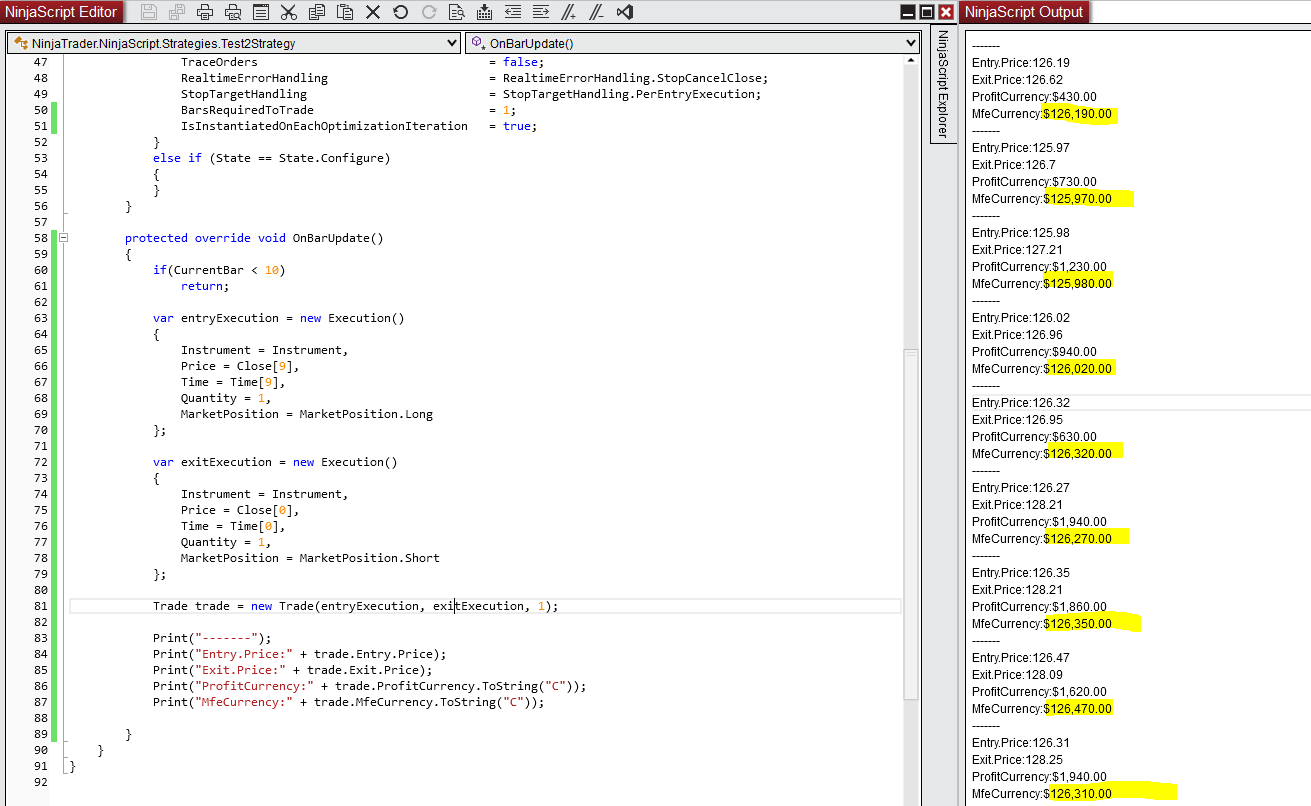Click the Paste clipboard icon

click(x=345, y=12)
